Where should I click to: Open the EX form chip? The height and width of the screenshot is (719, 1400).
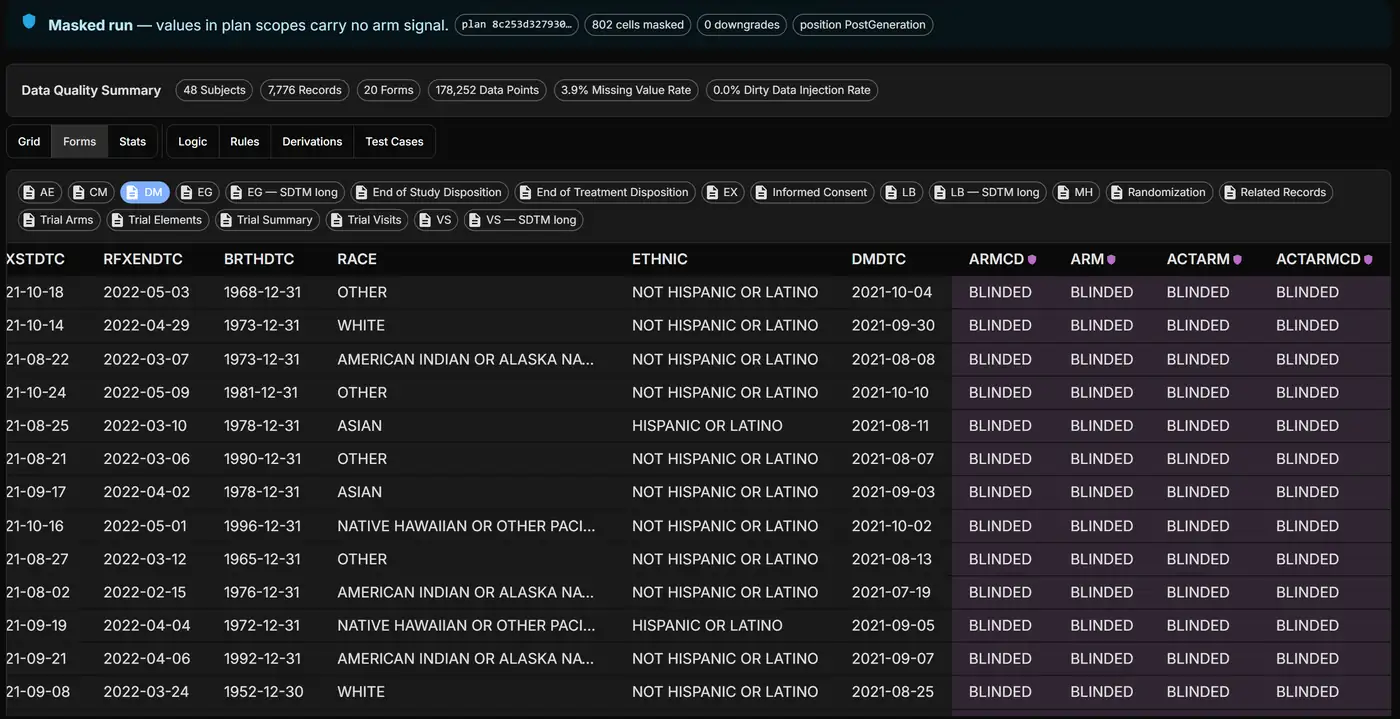point(723,192)
